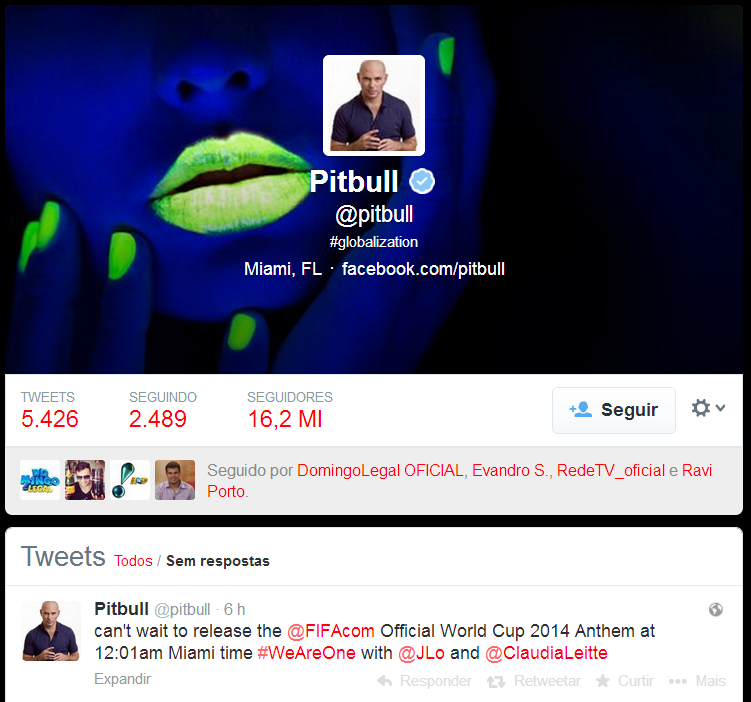Click the #WeAreOne hashtag
The width and height of the screenshot is (751, 702).
(307, 653)
